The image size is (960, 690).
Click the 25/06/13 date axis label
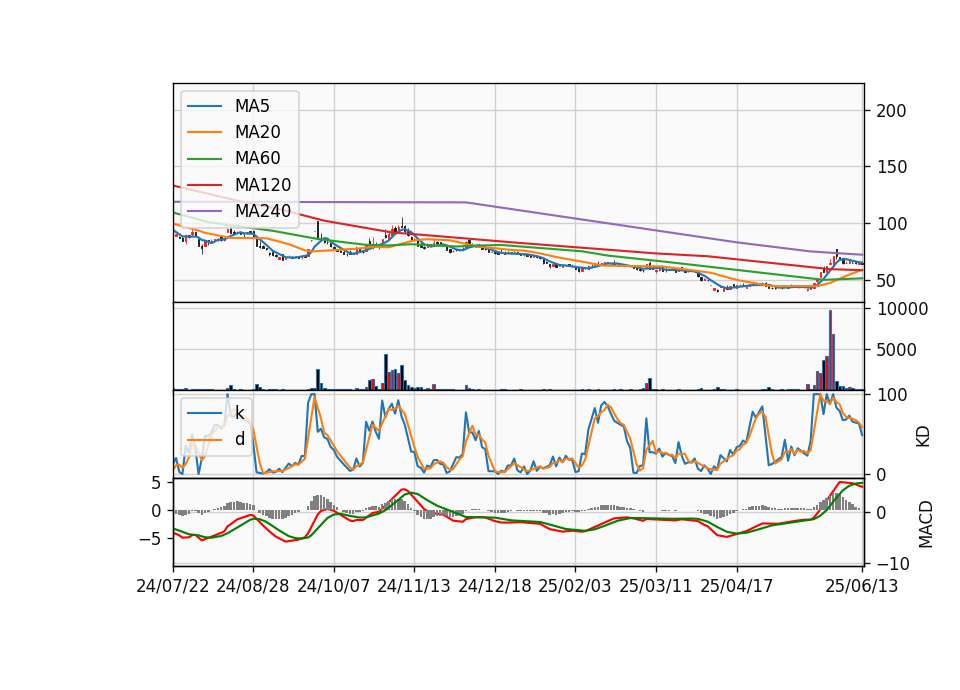click(x=862, y=586)
